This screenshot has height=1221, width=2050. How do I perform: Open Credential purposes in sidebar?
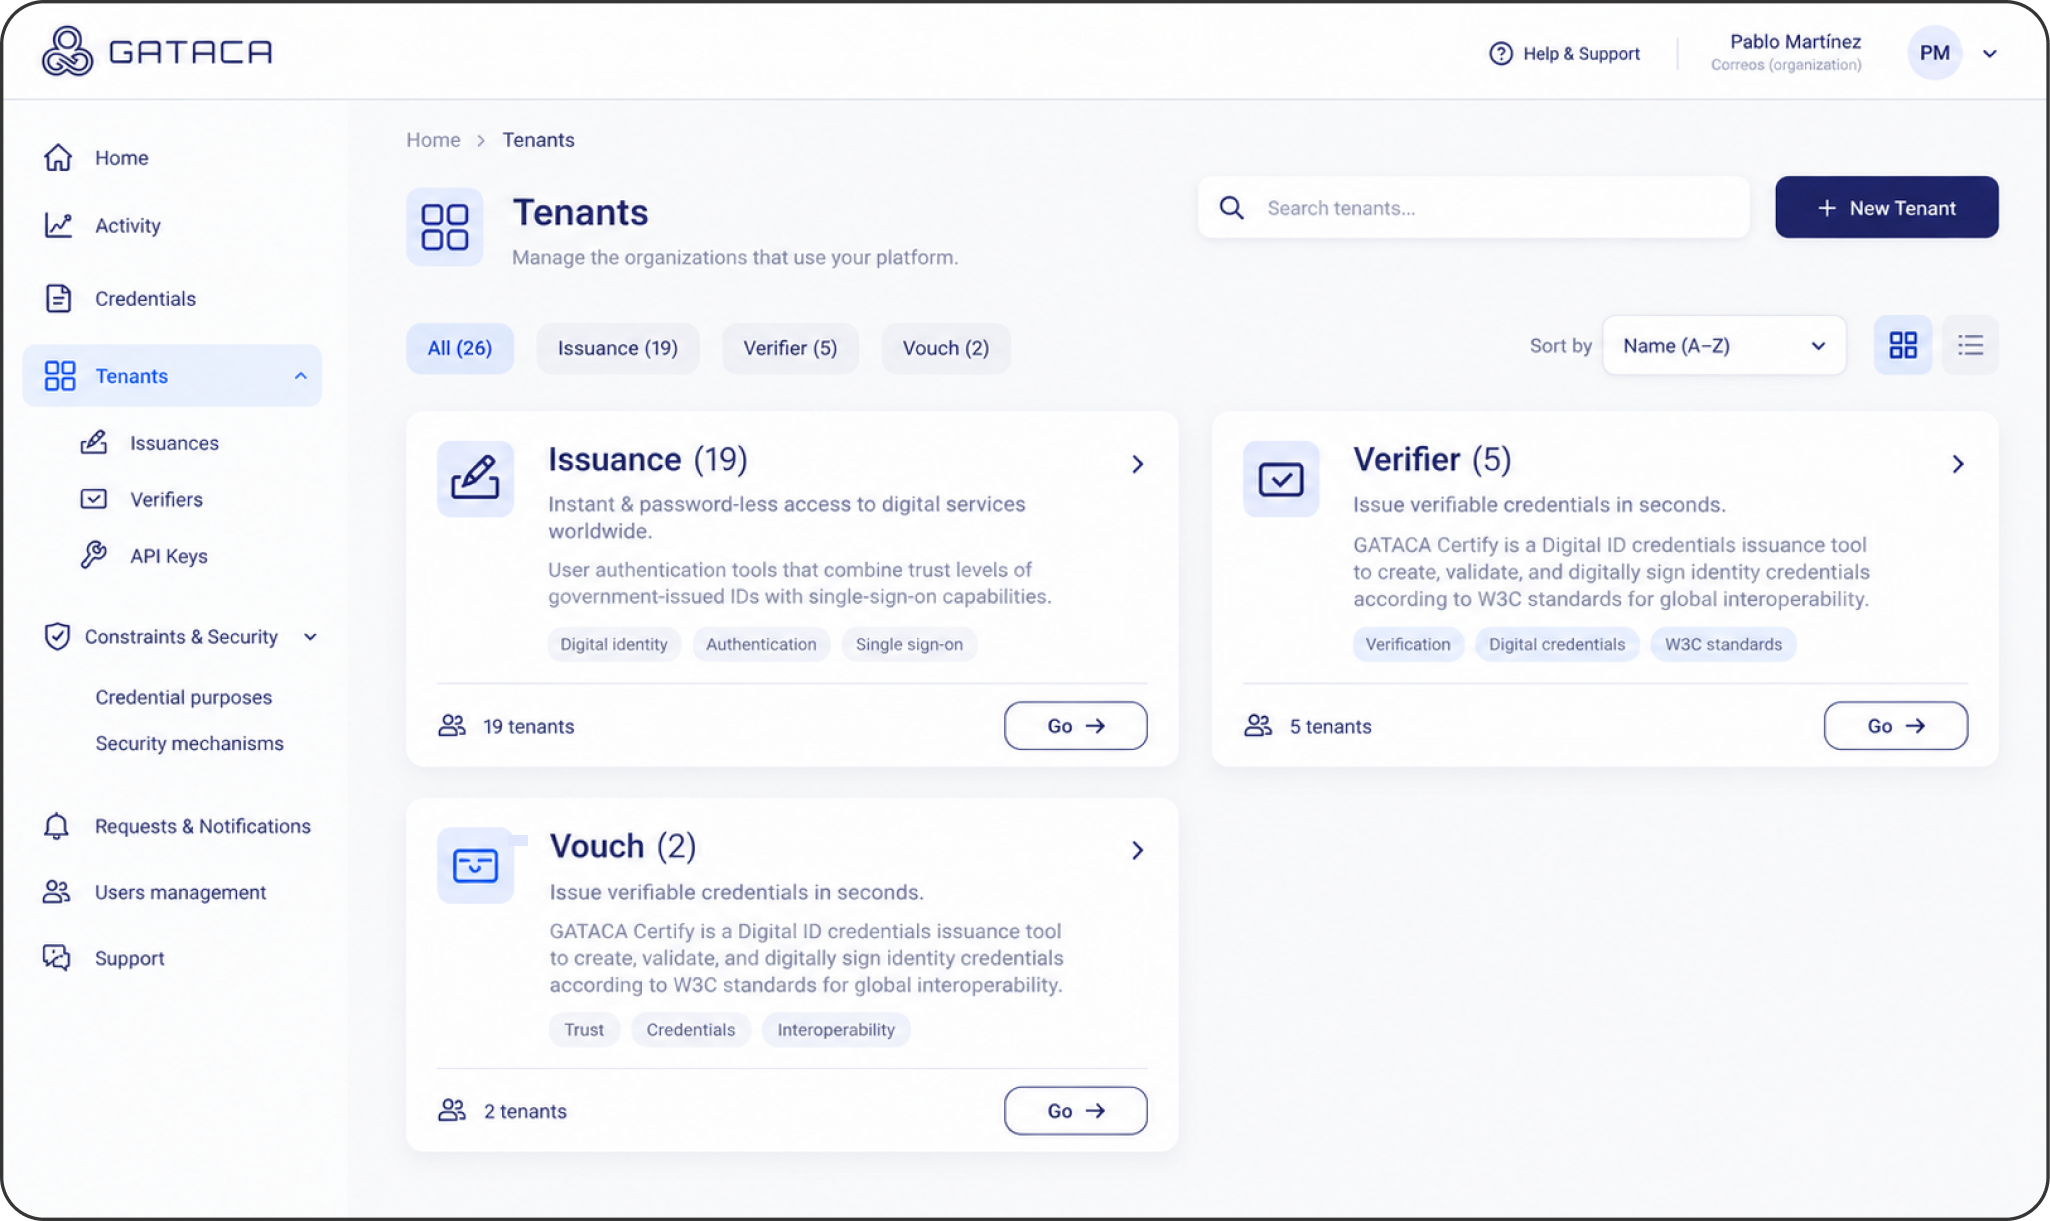184,697
